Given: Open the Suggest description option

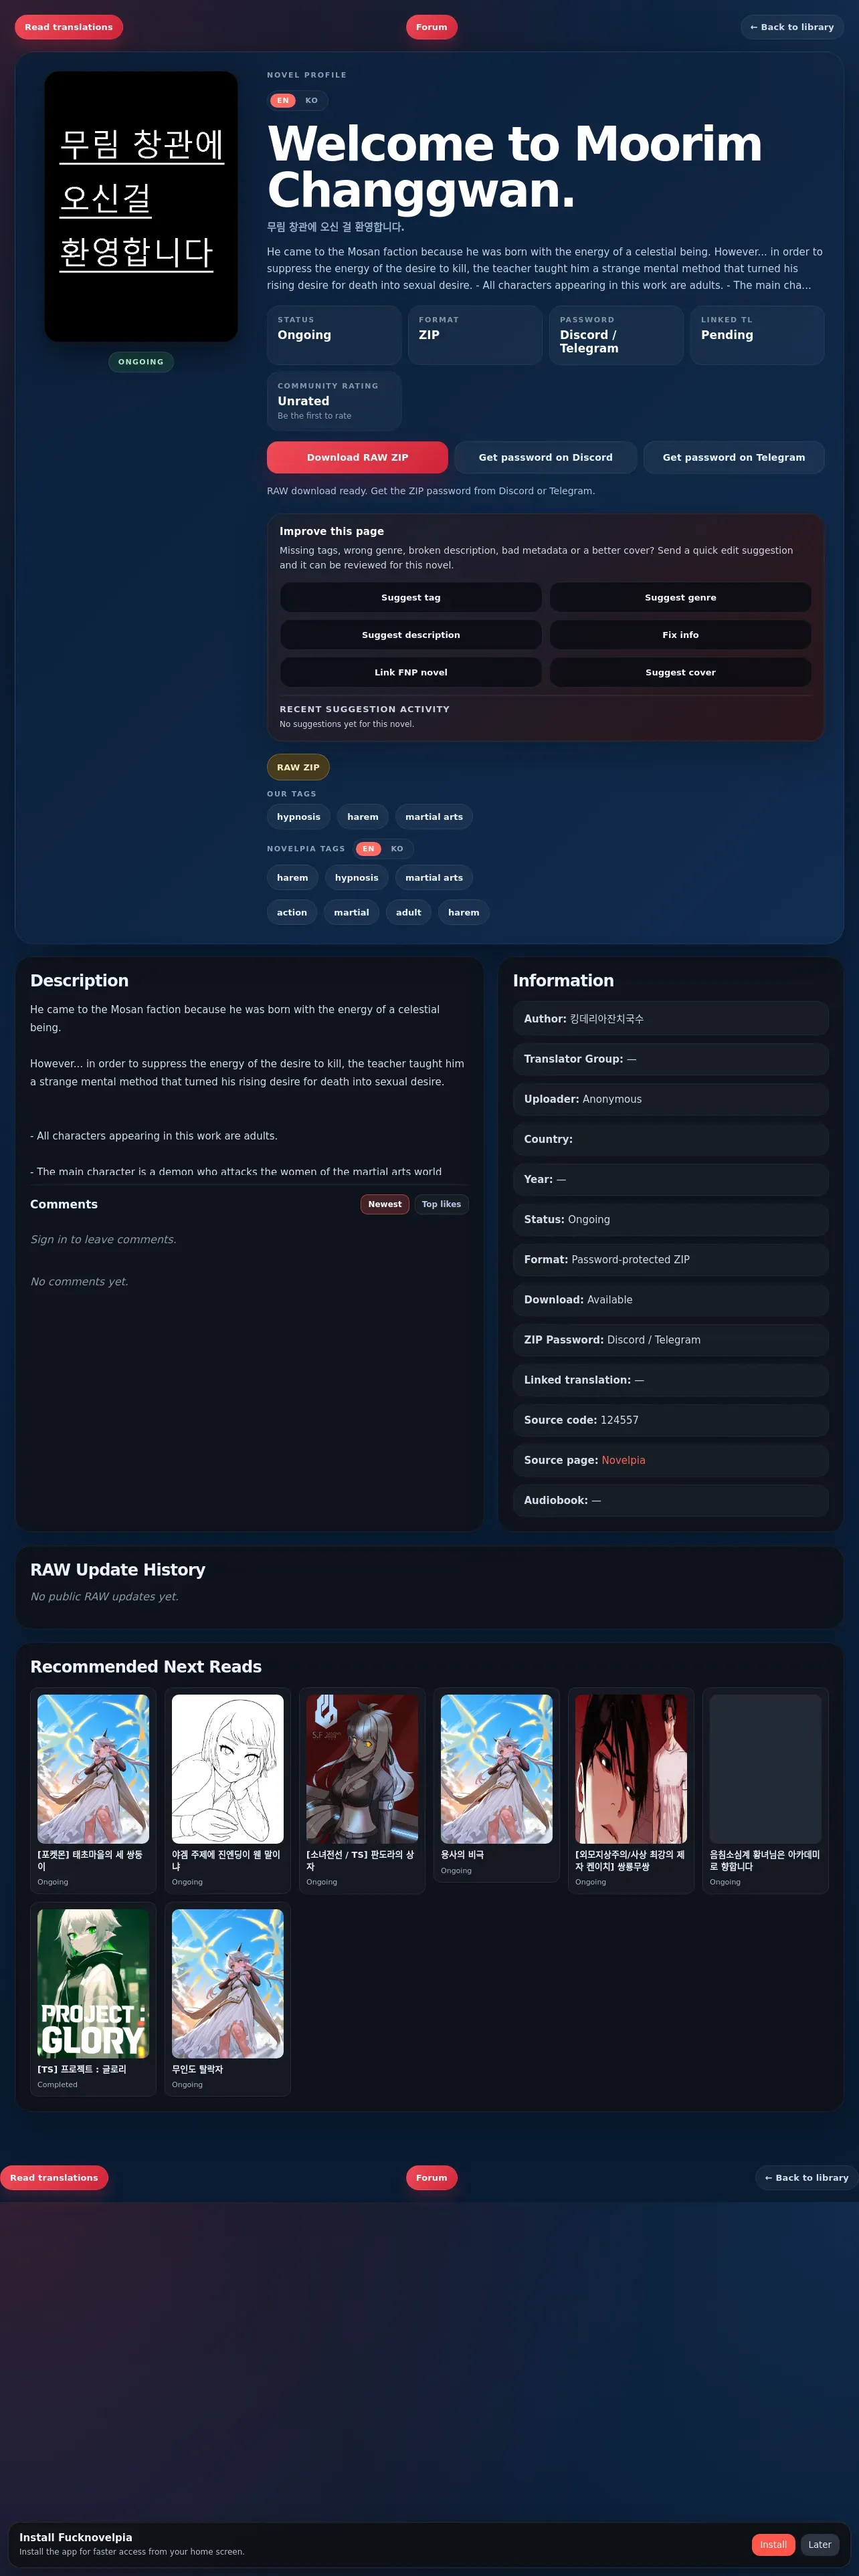Looking at the screenshot, I should pyautogui.click(x=411, y=635).
